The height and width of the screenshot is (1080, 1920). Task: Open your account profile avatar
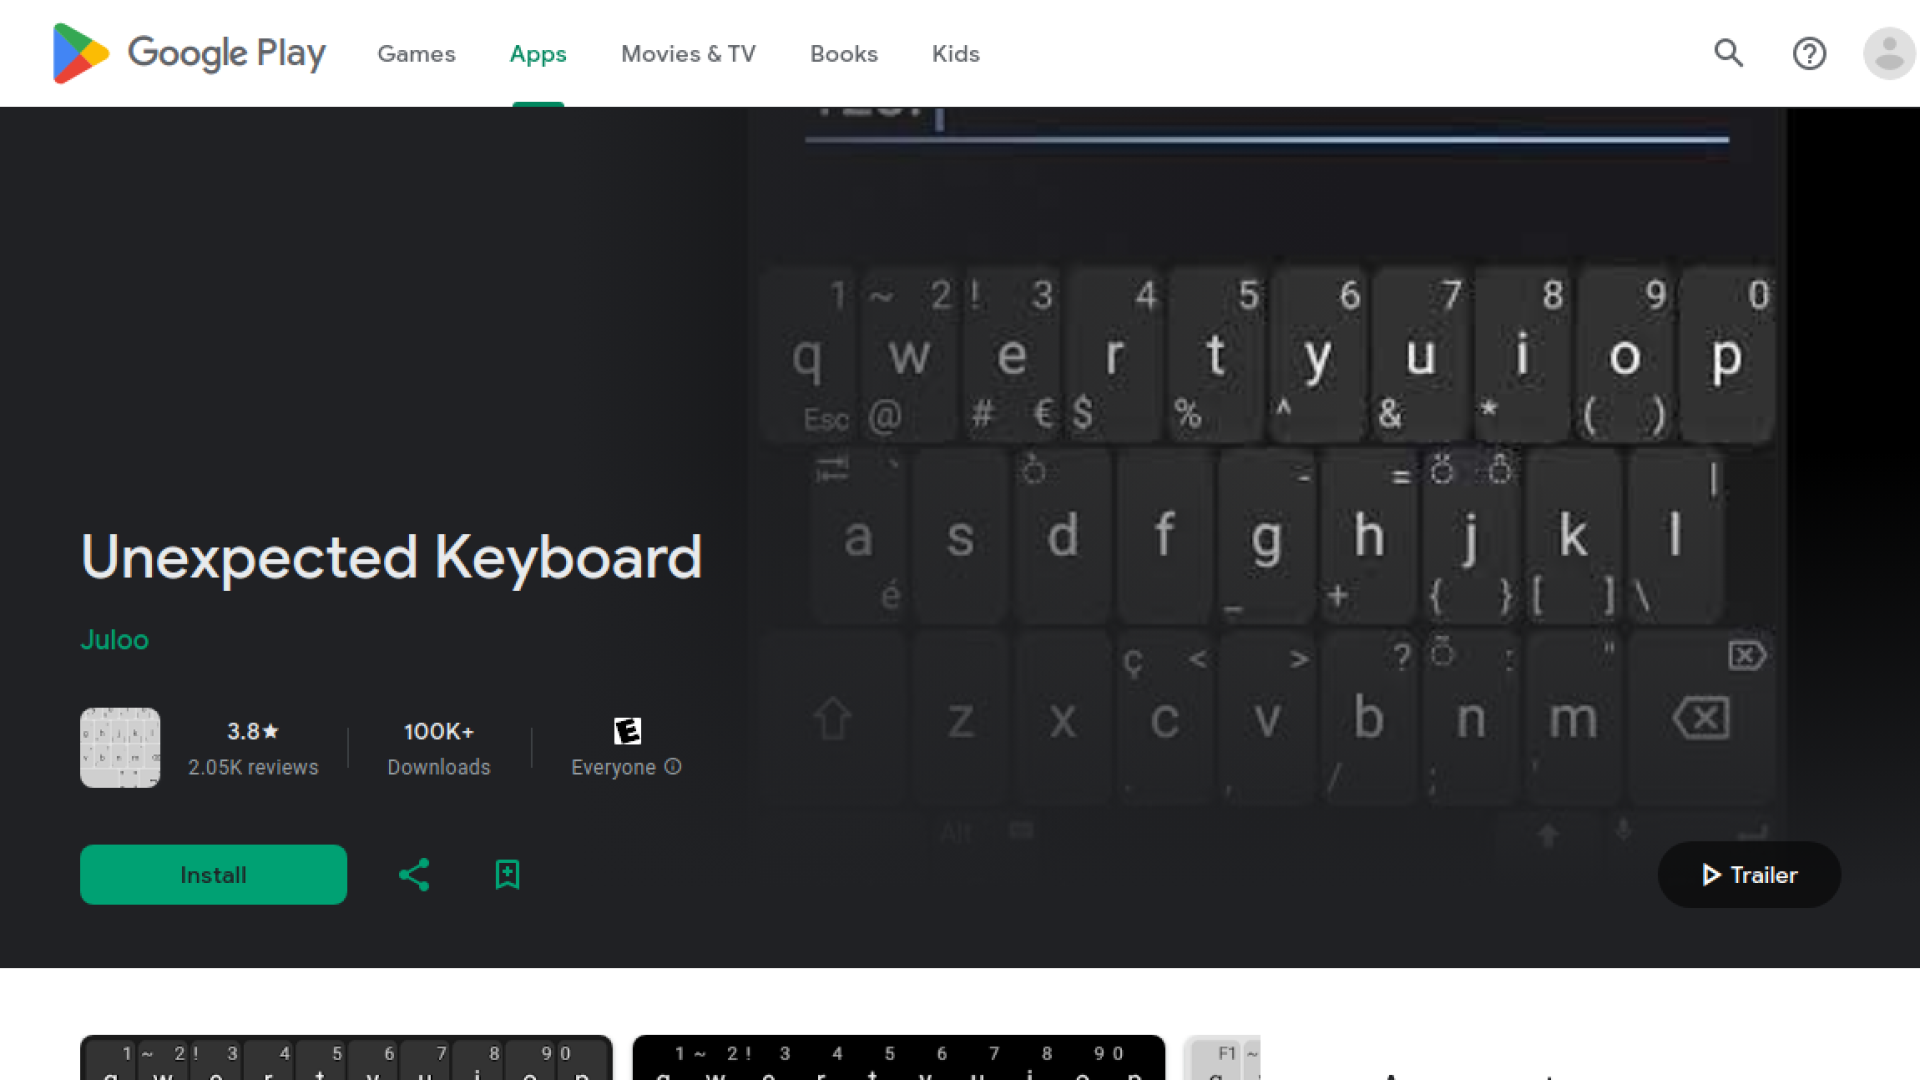click(1888, 54)
